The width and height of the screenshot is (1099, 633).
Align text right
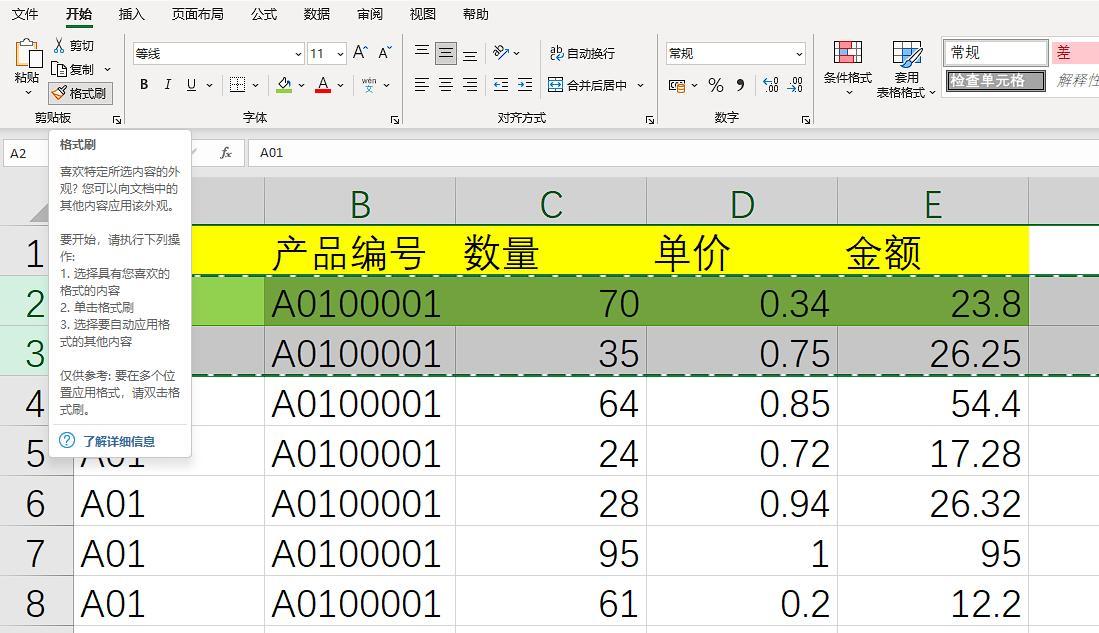tap(470, 85)
